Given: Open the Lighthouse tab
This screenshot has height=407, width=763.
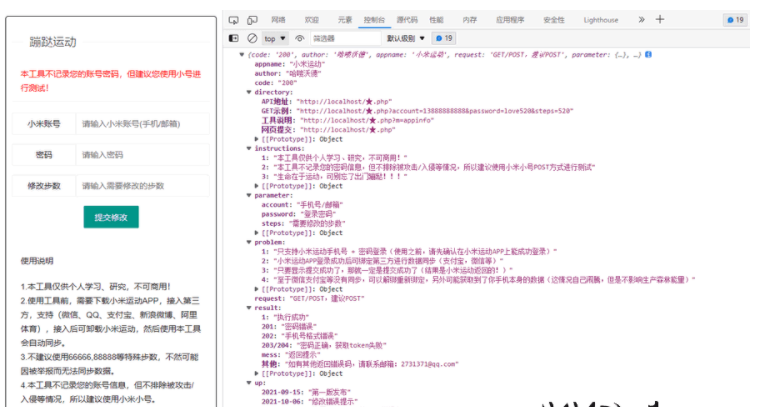Looking at the screenshot, I should tap(601, 20).
